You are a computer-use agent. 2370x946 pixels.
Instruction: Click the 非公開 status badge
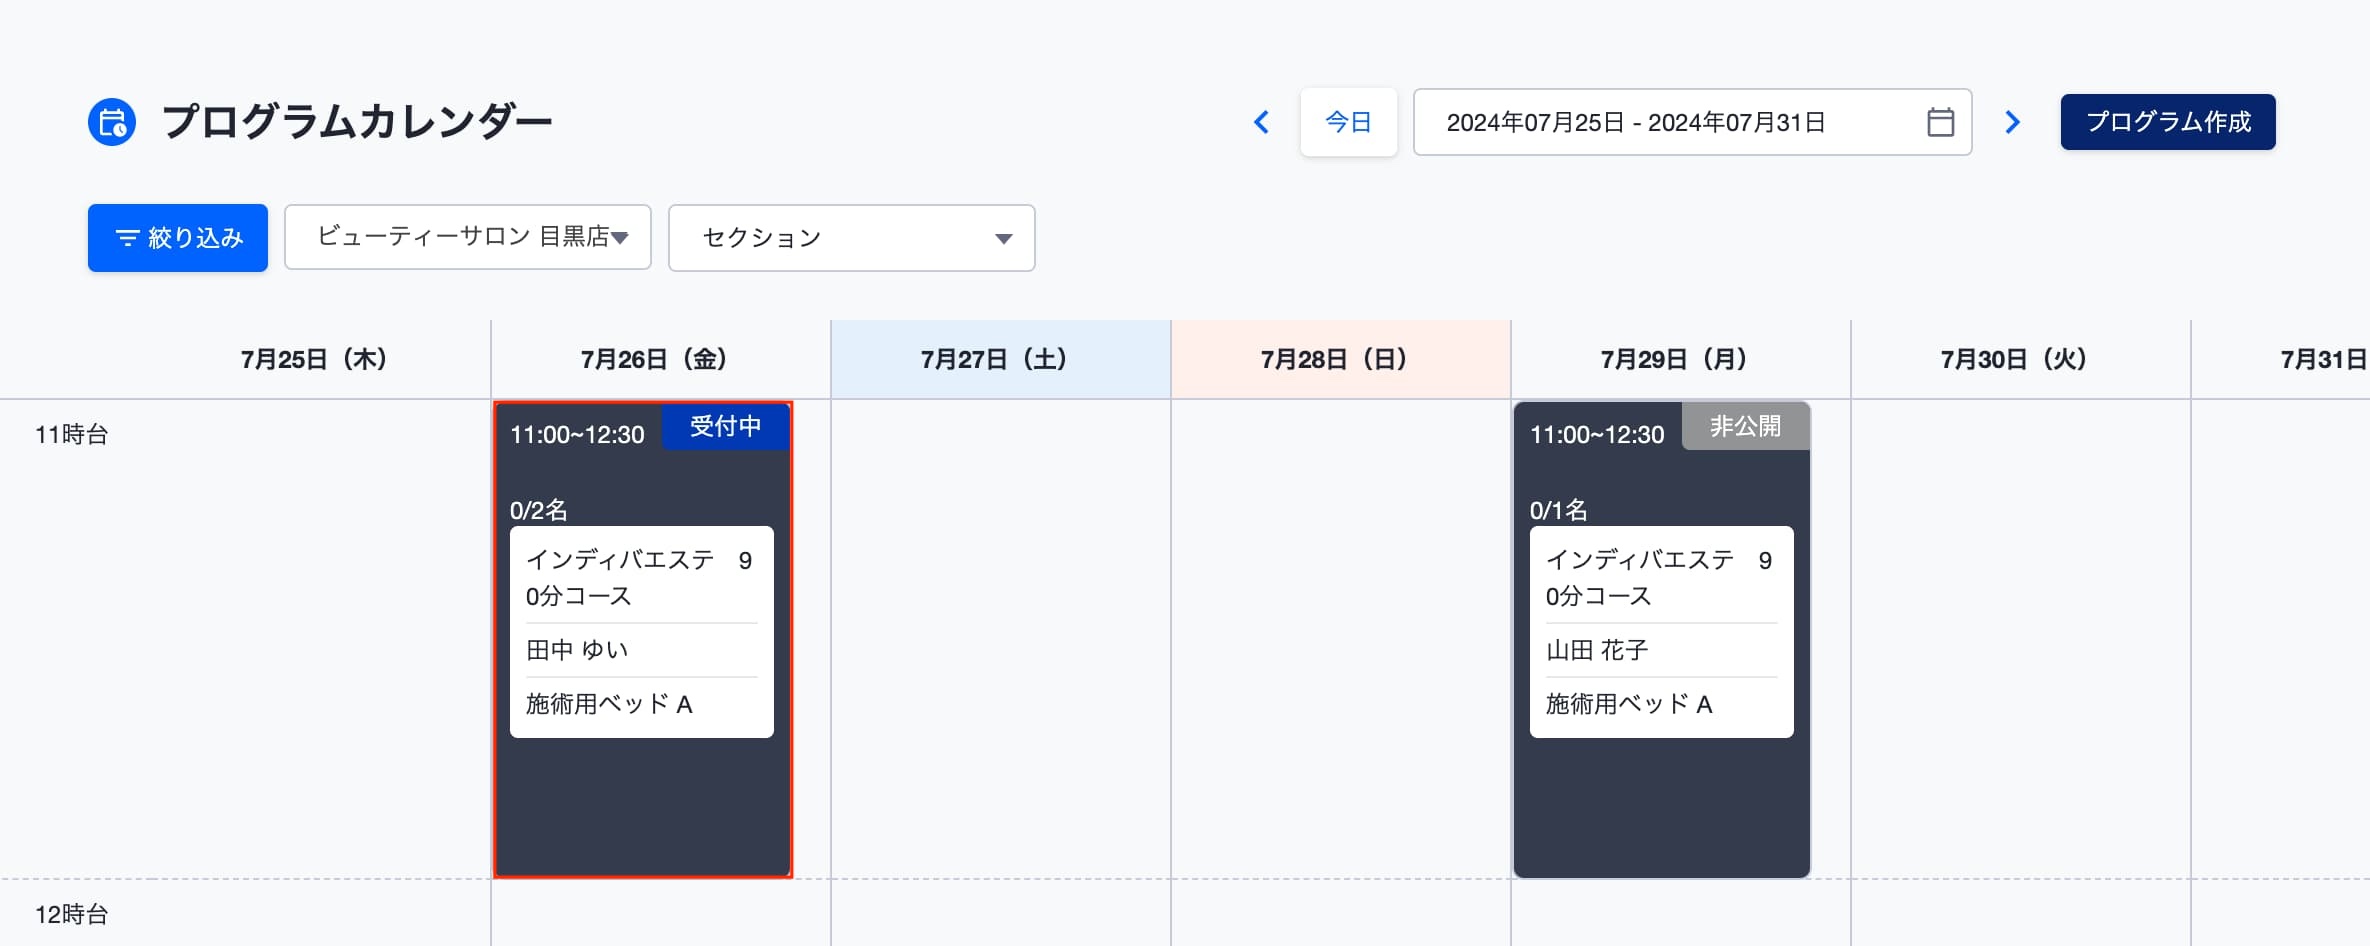pyautogui.click(x=1746, y=426)
